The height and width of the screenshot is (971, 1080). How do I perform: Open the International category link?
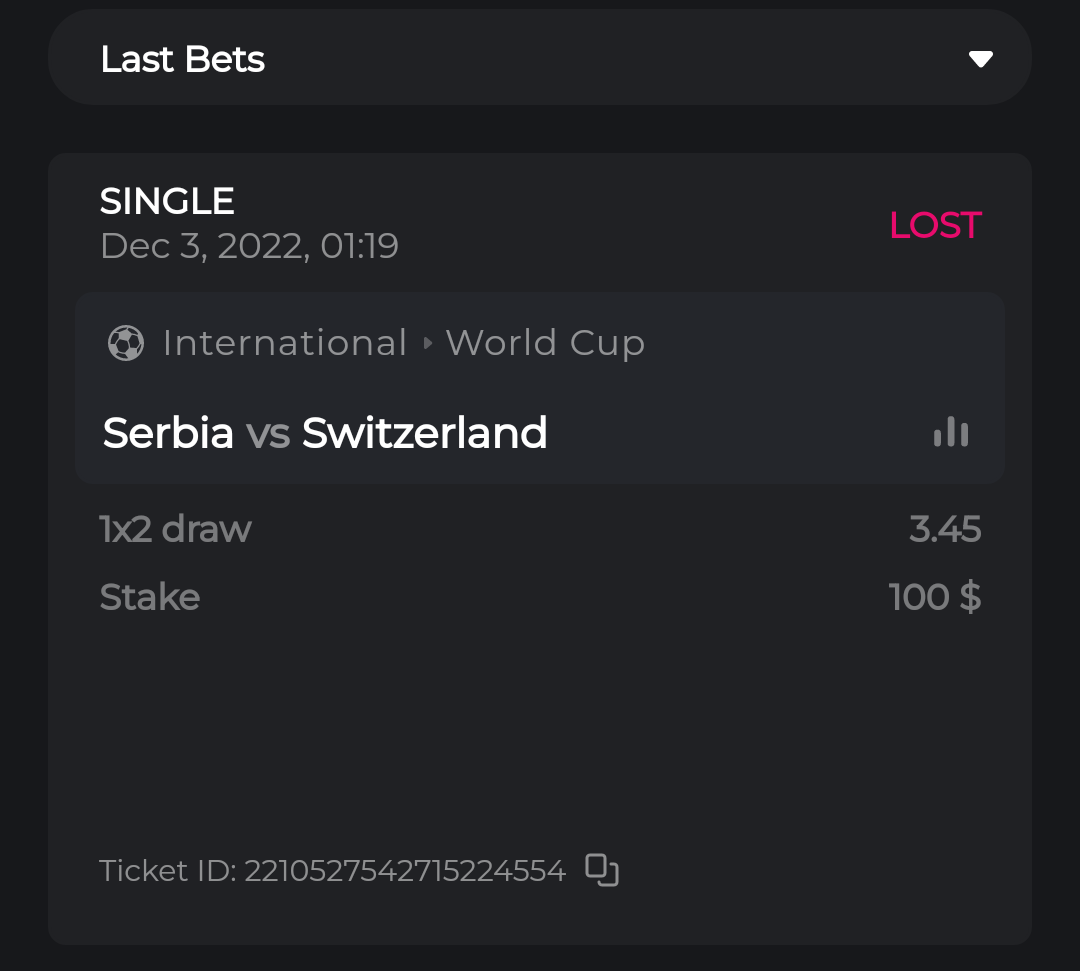click(285, 343)
